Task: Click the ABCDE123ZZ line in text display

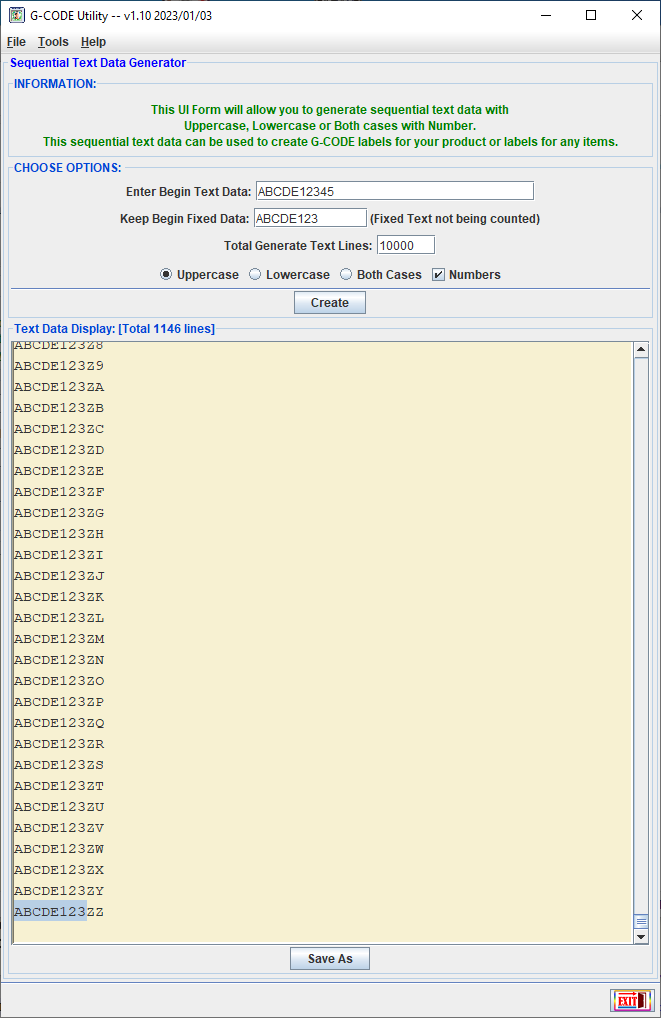Action: [x=59, y=912]
